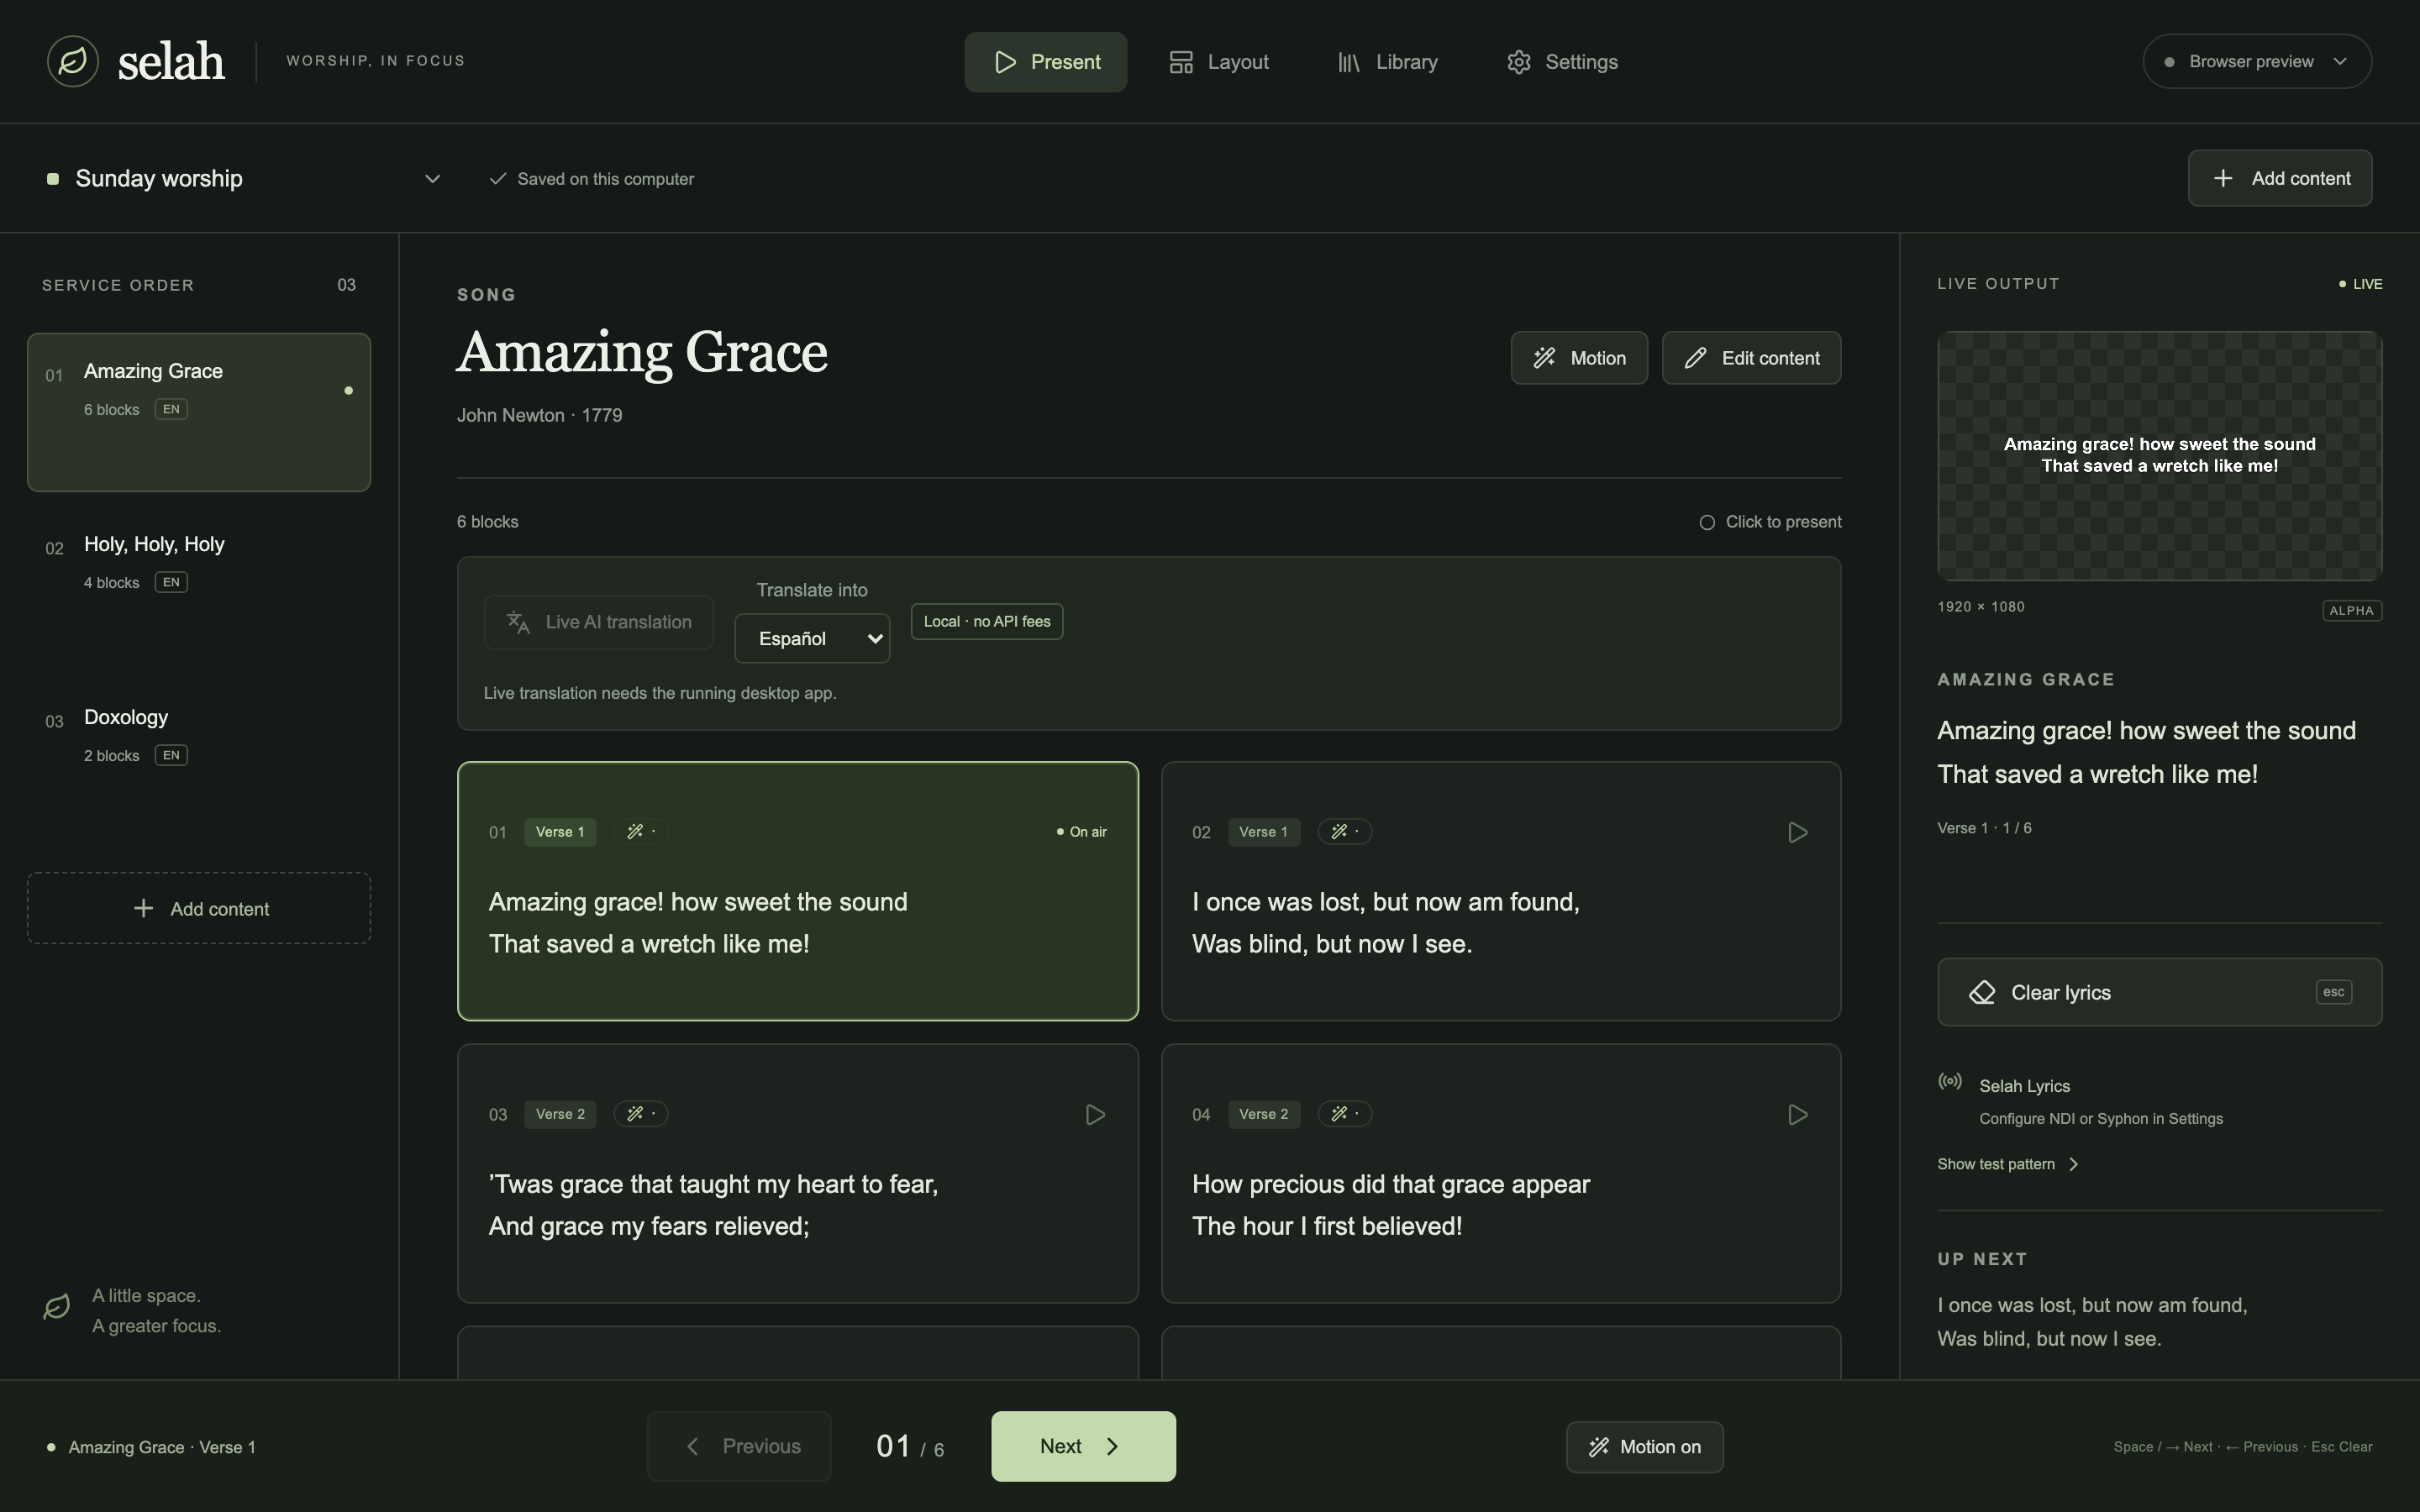
Task: Play block 04 'How precious did that grace'
Action: tap(1797, 1114)
